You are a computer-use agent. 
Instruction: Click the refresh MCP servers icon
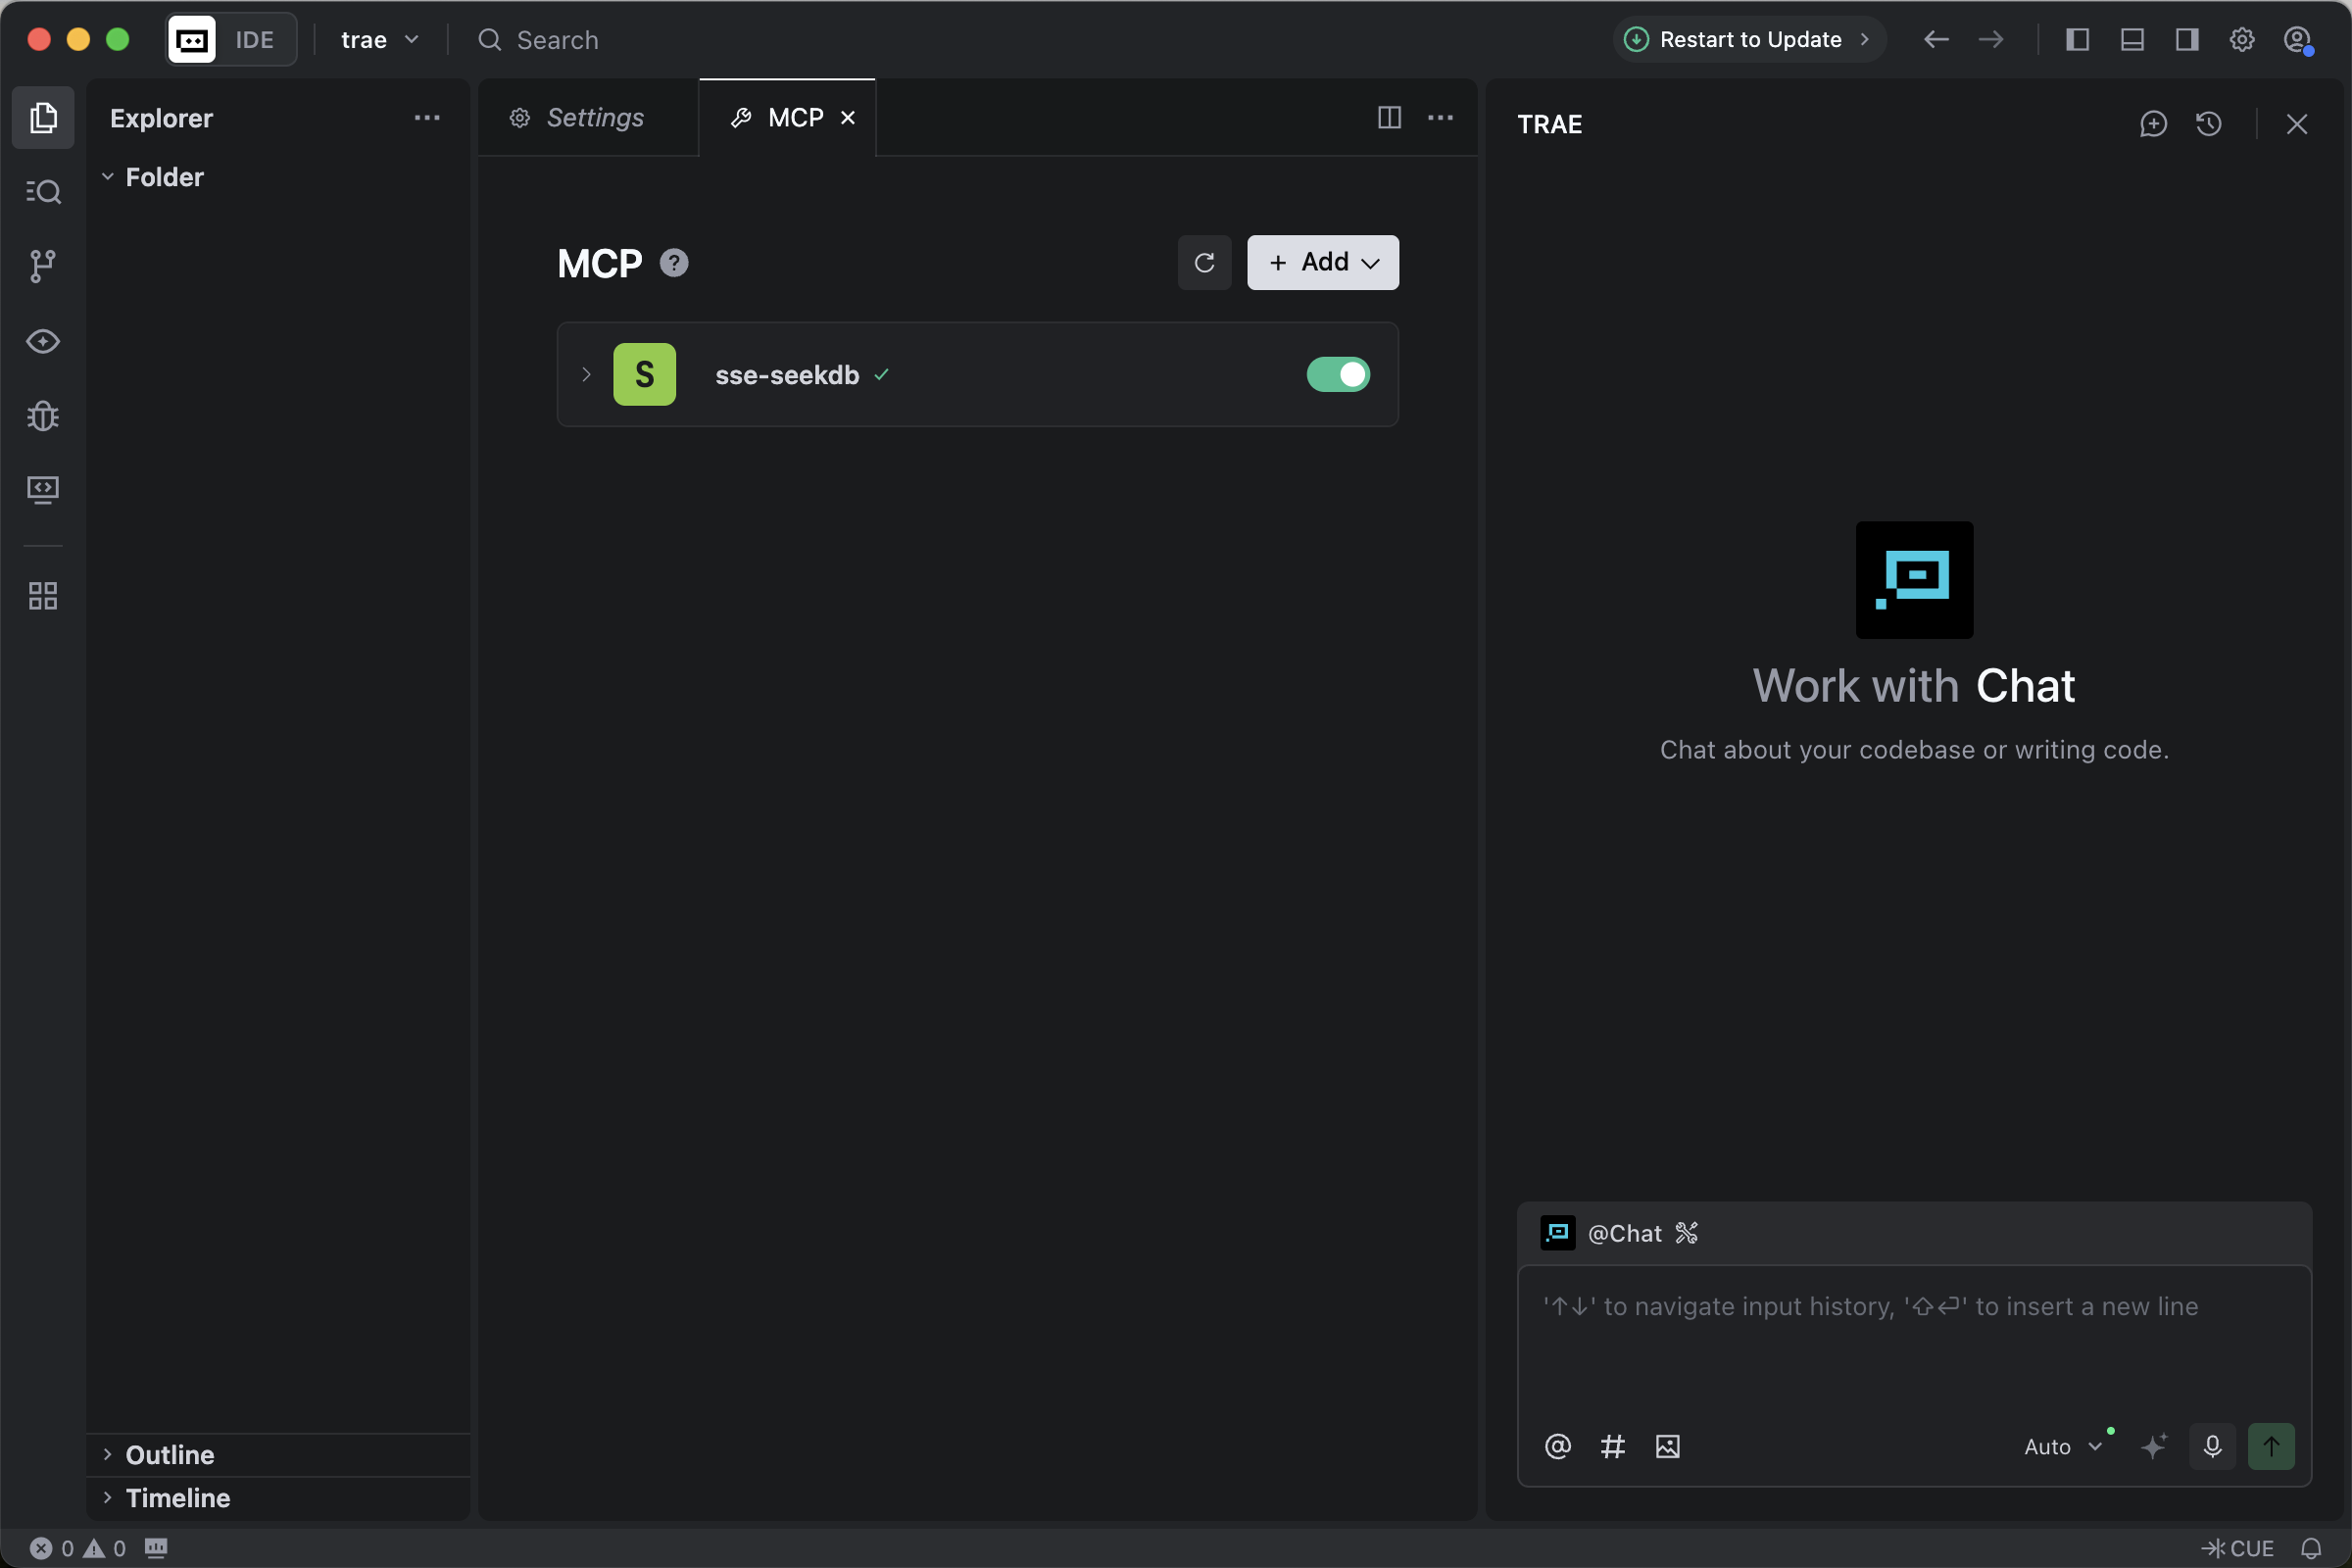[x=1204, y=263]
